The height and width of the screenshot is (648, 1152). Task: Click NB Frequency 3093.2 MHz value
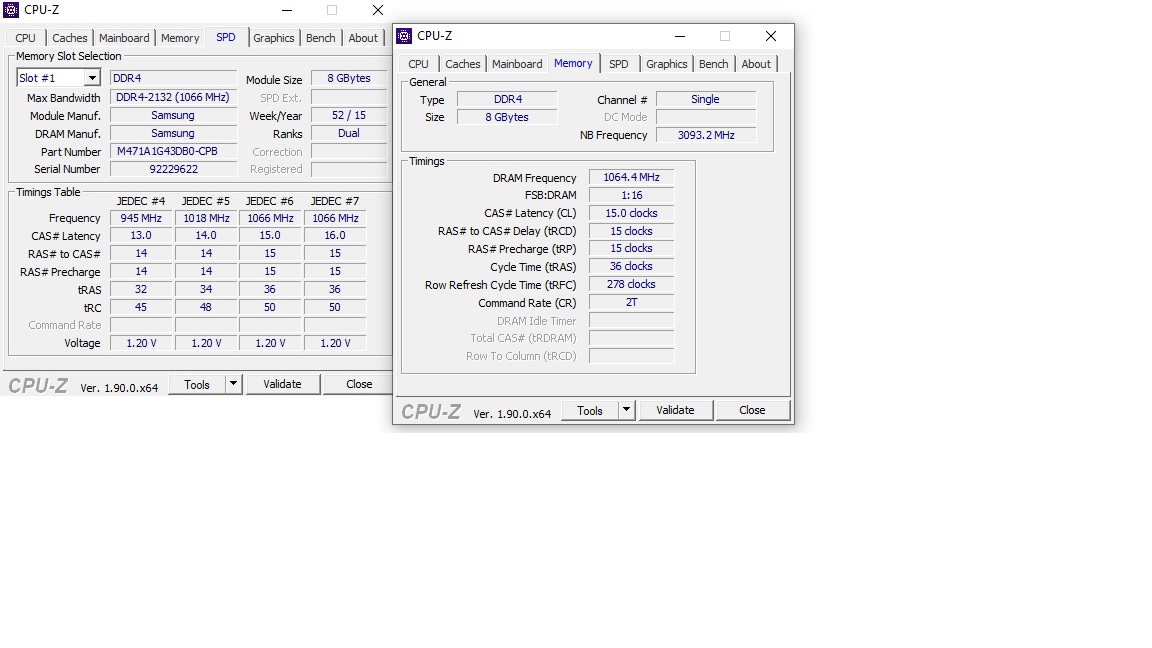706,135
